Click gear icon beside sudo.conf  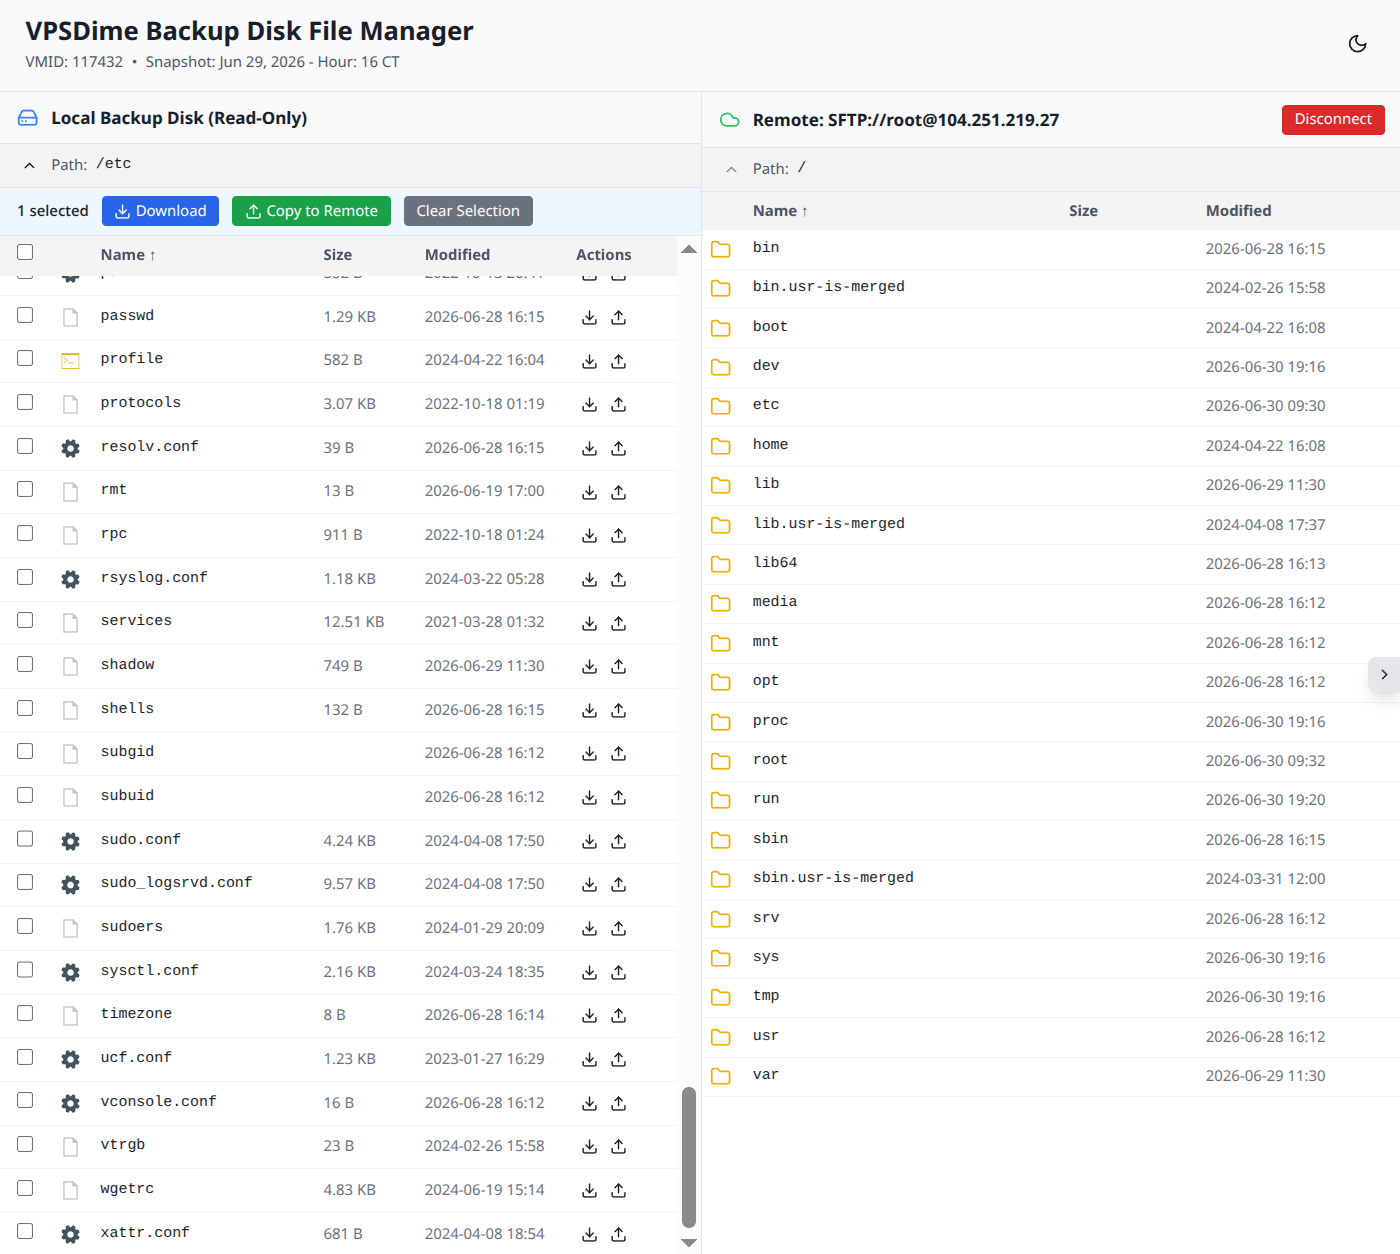(70, 841)
